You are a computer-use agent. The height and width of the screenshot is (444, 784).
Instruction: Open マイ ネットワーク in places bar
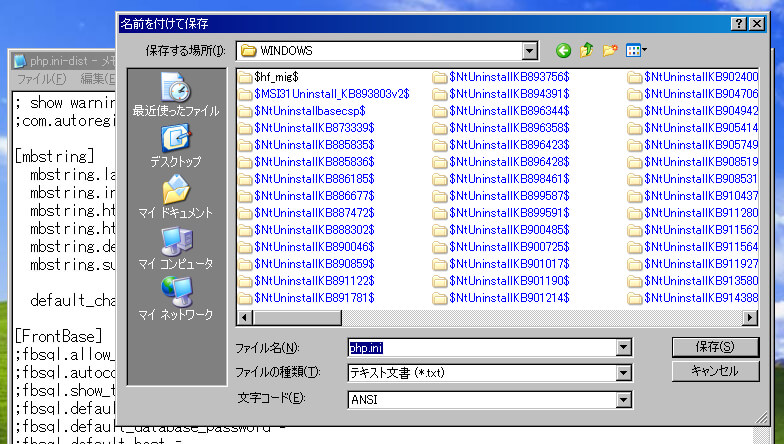176,299
